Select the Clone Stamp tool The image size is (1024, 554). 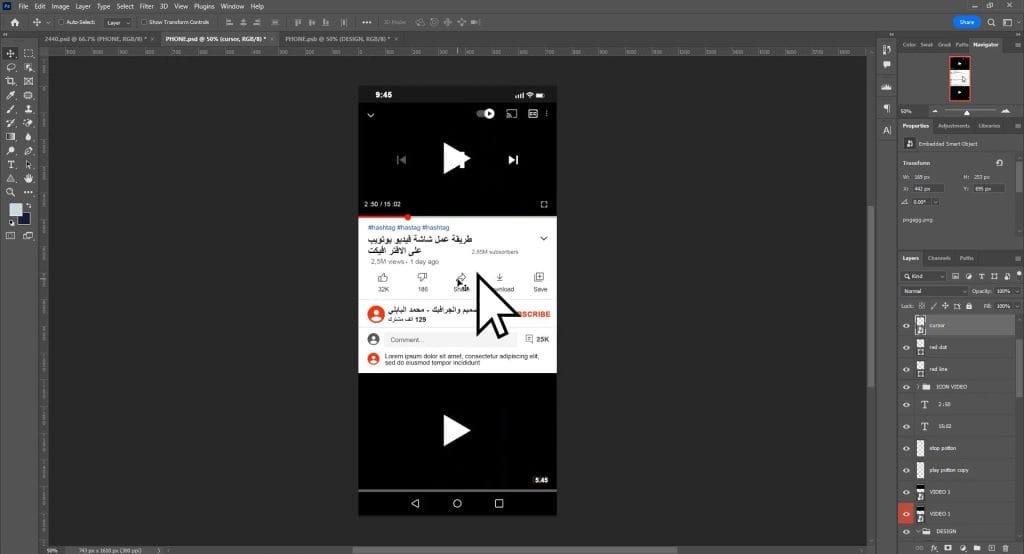[x=29, y=109]
